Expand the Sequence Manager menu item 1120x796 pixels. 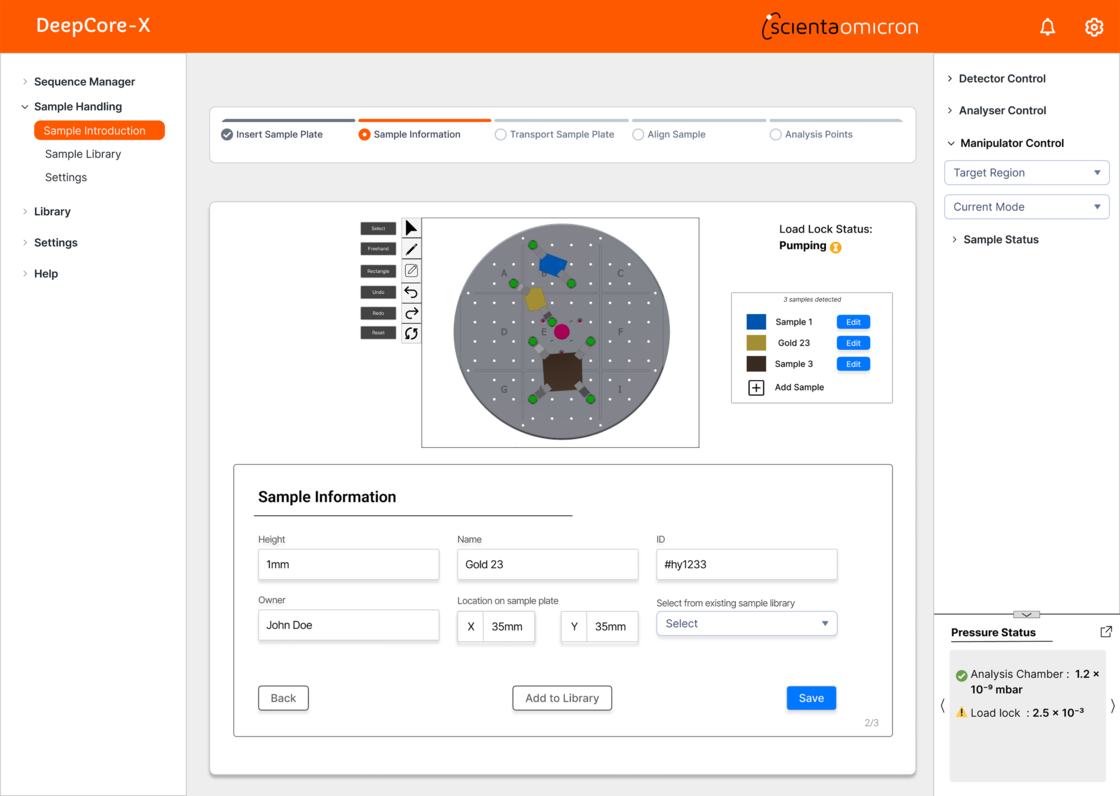(84, 82)
